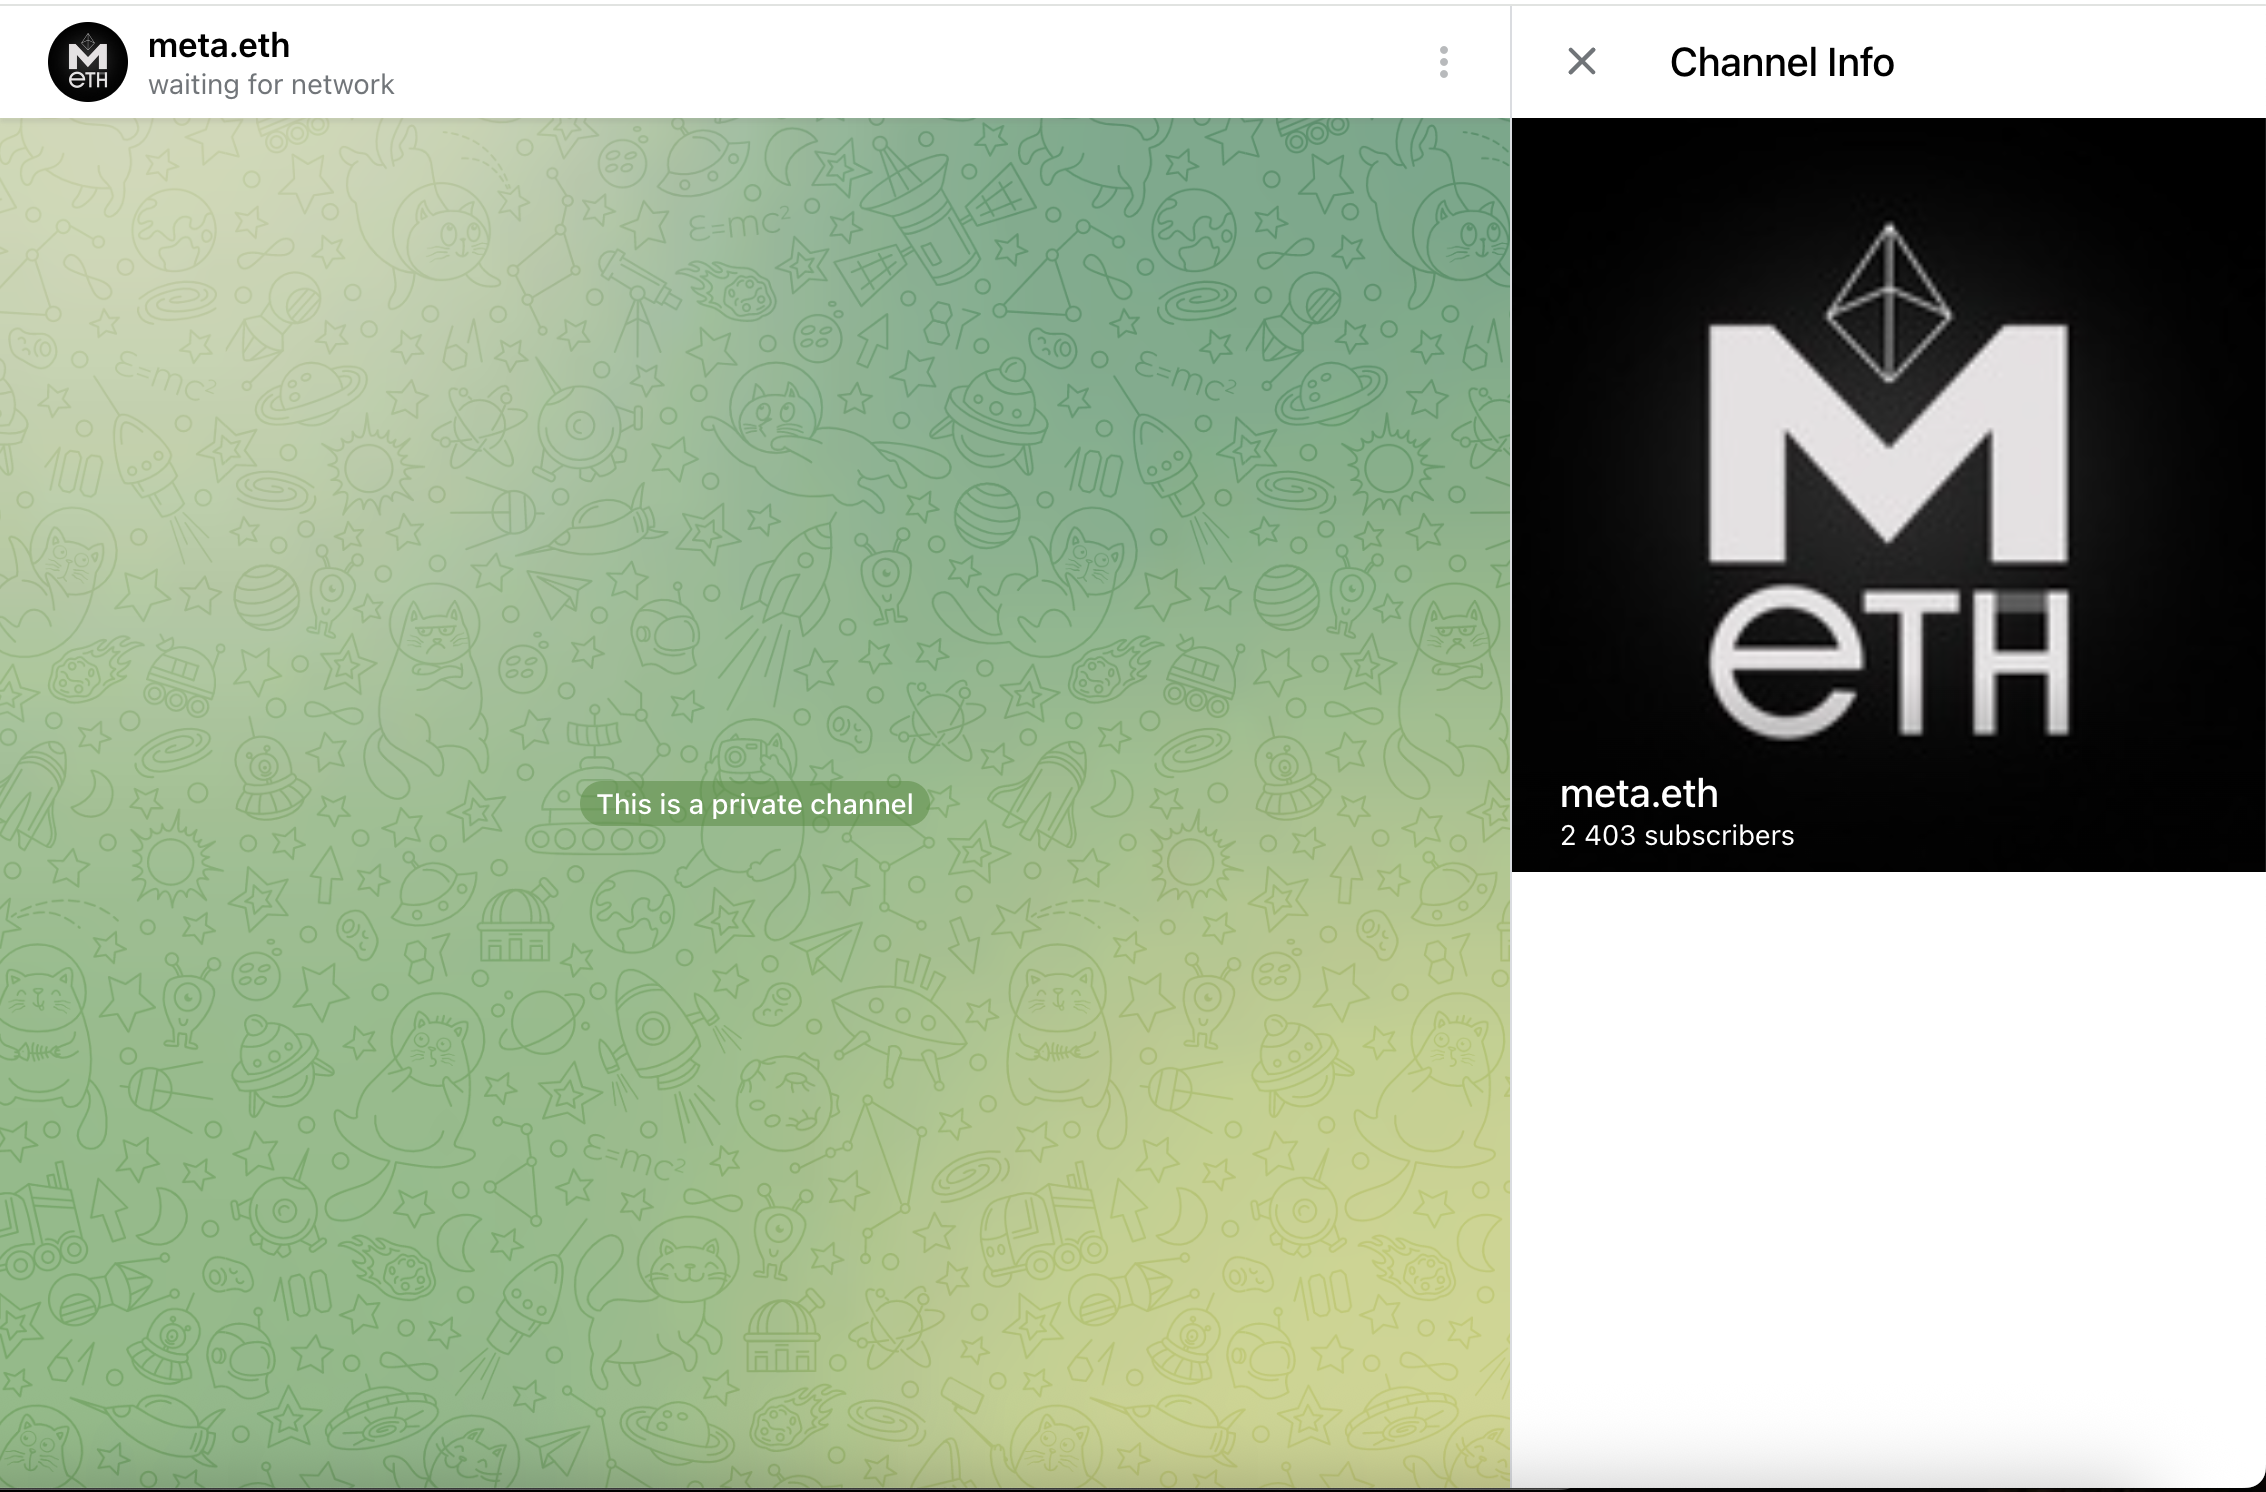Click the smiling cat doodle at chat bottom
The image size is (2266, 1492).
click(688, 1272)
